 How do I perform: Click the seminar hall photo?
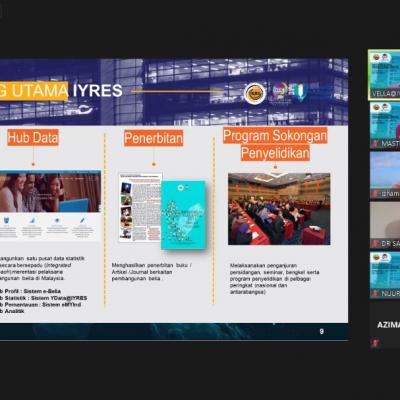279,209
